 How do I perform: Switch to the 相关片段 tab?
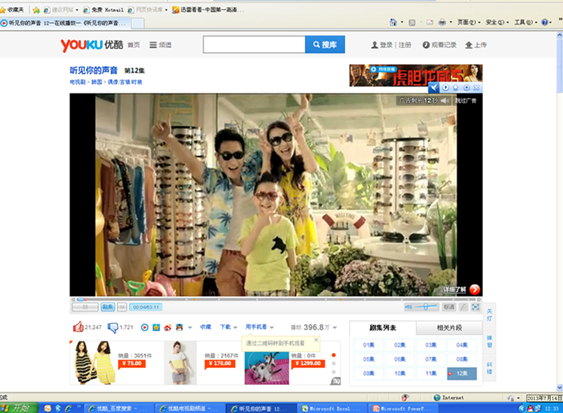point(449,328)
